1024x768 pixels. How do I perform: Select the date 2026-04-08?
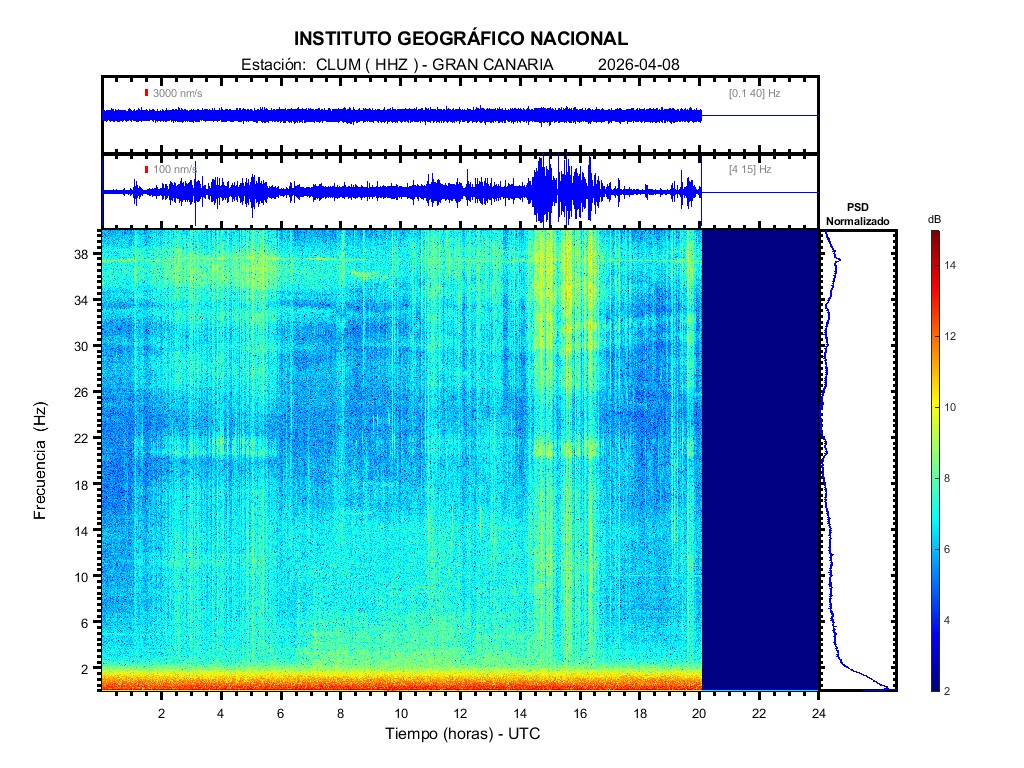[x=638, y=65]
